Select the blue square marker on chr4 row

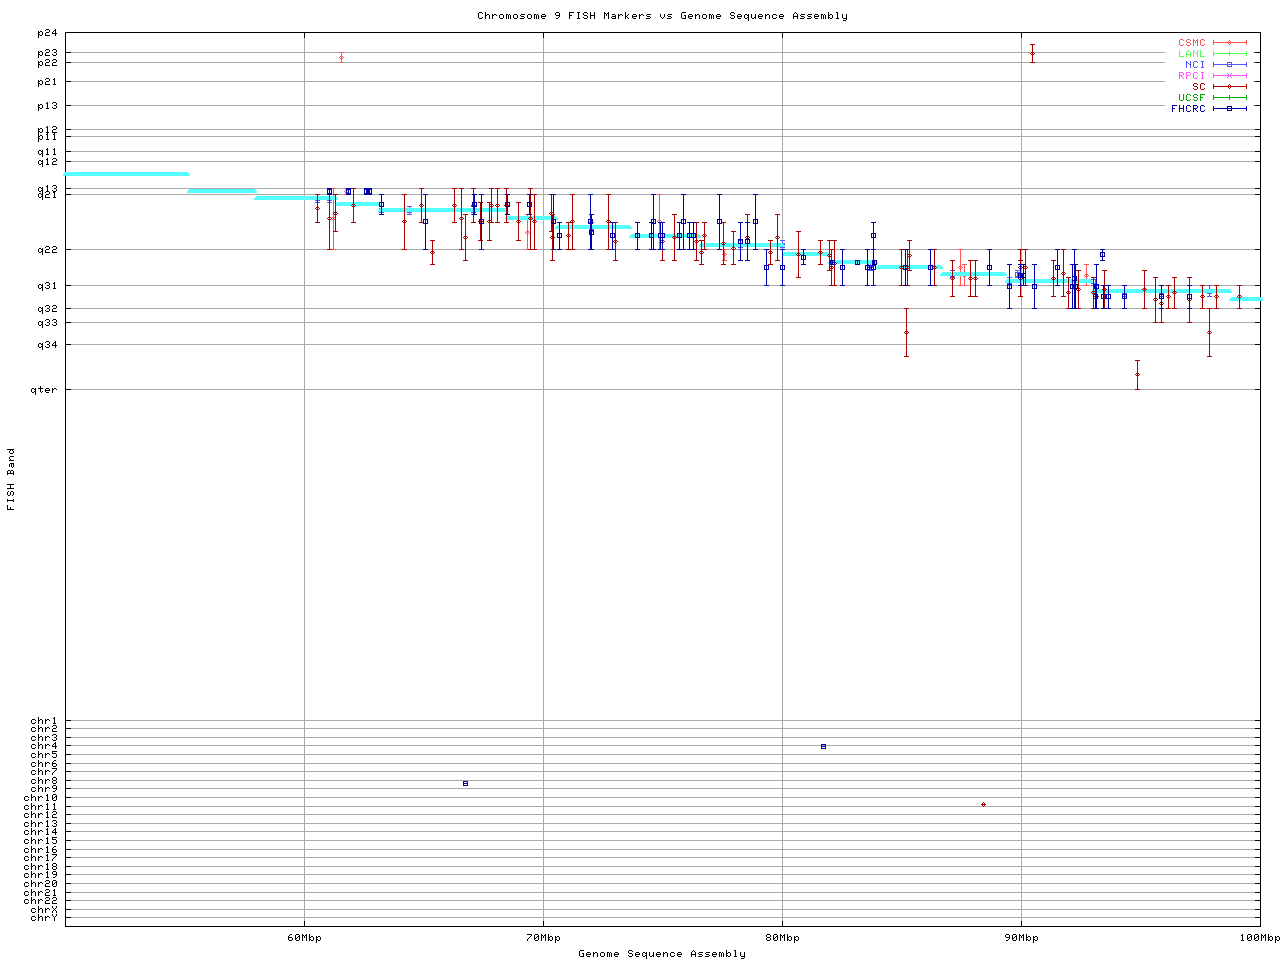(x=823, y=746)
